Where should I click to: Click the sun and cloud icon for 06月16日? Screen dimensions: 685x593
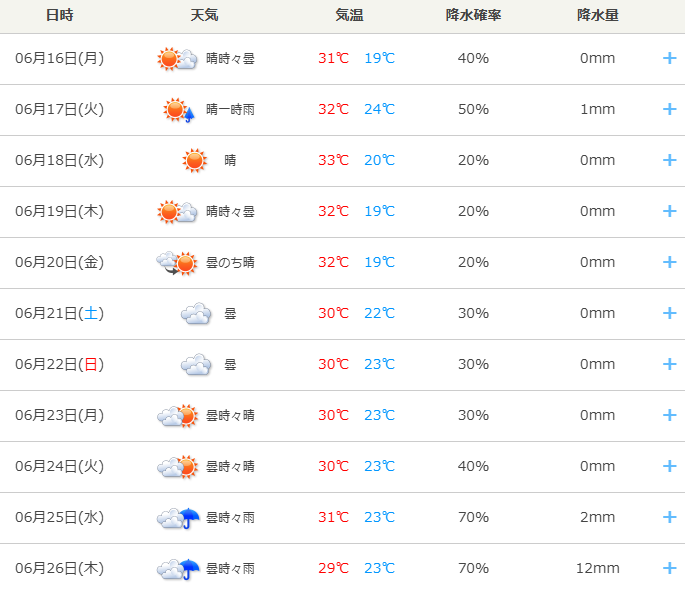point(177,59)
